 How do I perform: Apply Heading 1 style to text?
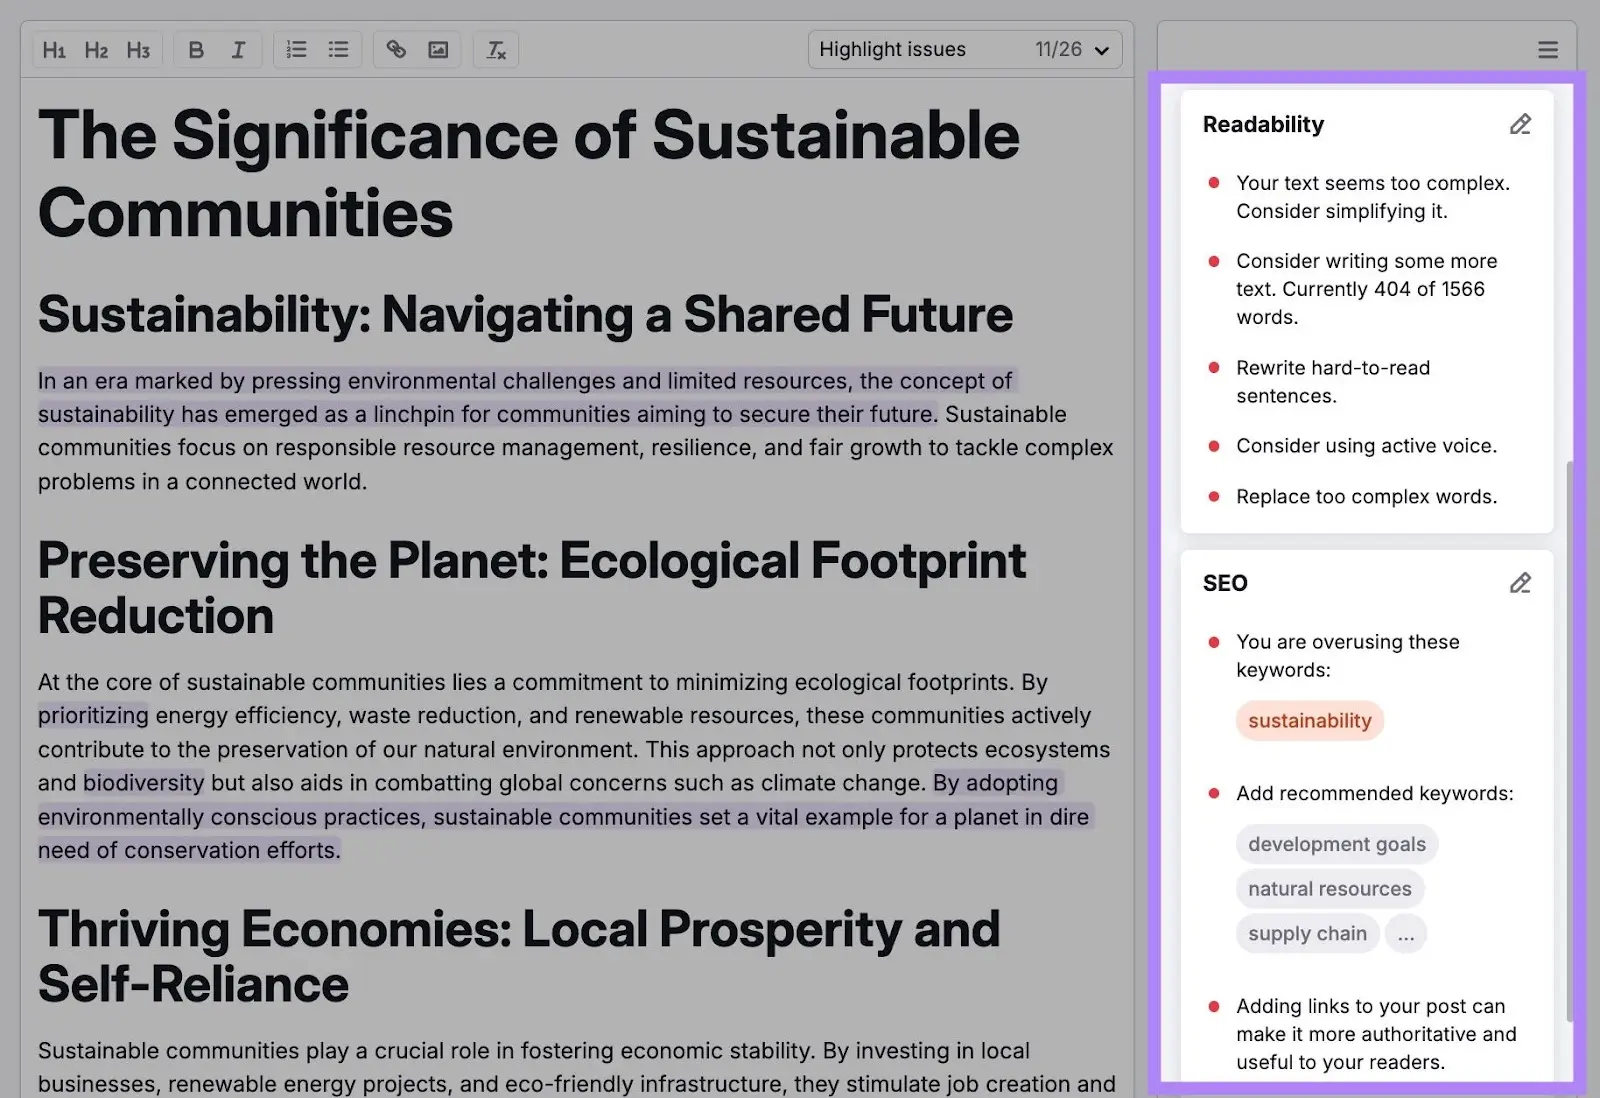click(55, 49)
